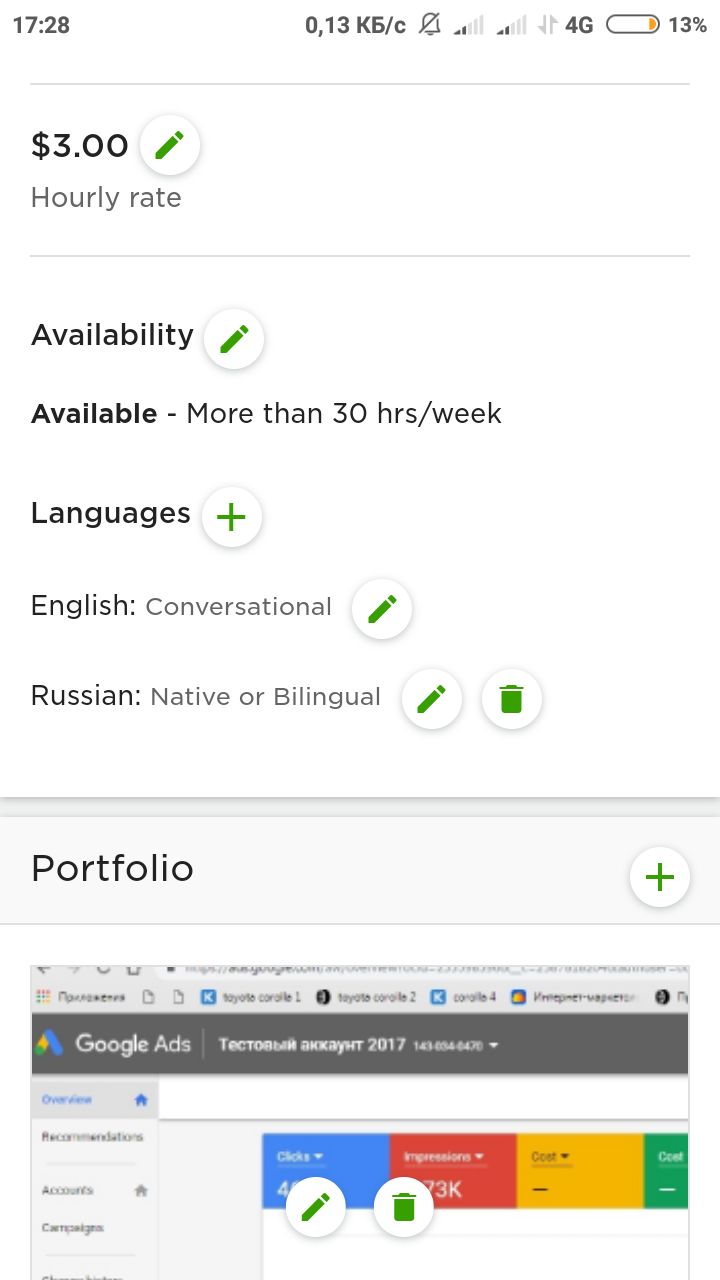Open the Clicks metric dropdown
Viewport: 720px width, 1280px height.
[300, 1157]
